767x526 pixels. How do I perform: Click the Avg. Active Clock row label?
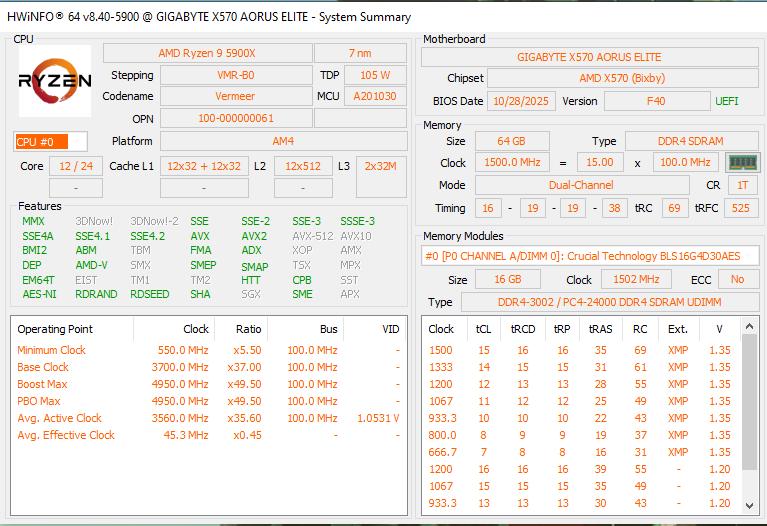(59, 418)
